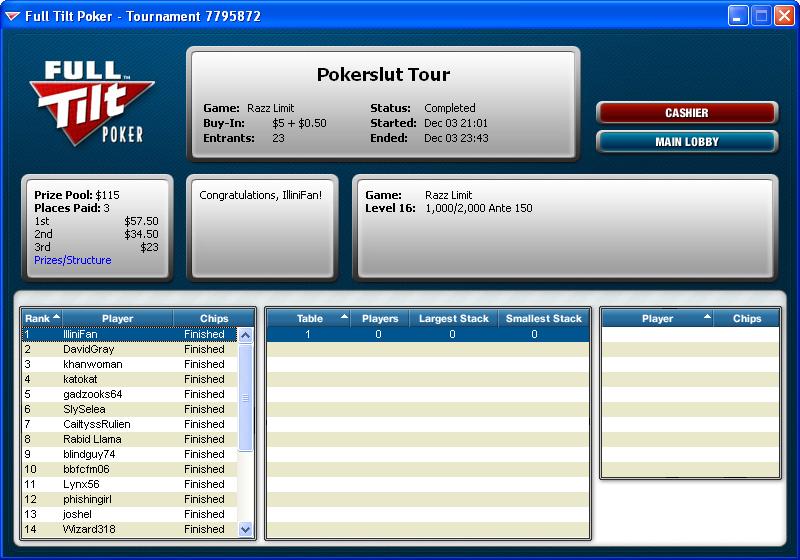The image size is (800, 560).
Task: Click the Prize Pool $115 text
Action: pos(77,195)
